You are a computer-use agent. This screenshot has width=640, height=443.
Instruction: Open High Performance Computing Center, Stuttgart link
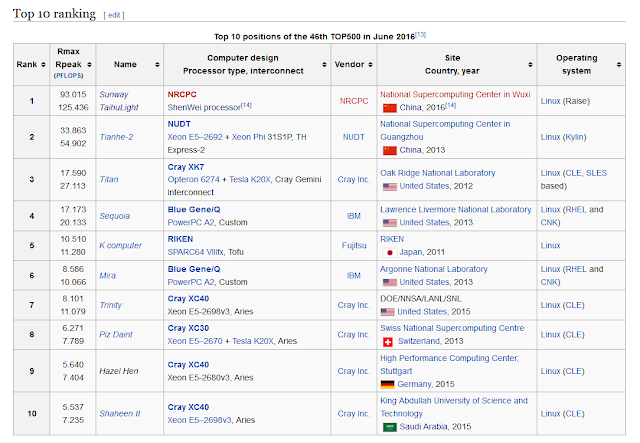(449, 365)
